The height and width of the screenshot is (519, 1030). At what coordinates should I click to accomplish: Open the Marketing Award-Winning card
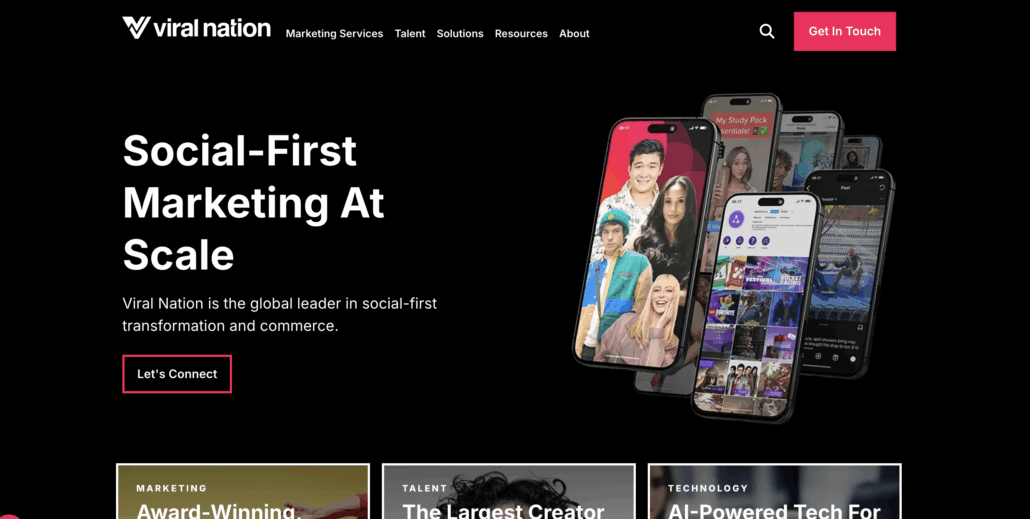tap(243, 491)
